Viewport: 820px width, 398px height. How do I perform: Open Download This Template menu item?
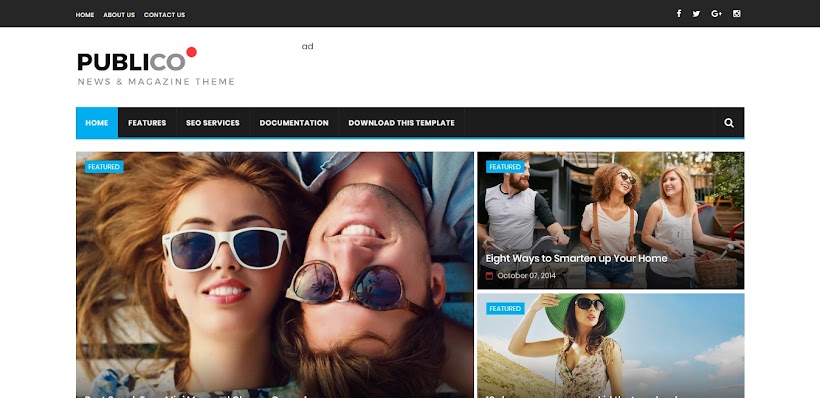click(402, 123)
